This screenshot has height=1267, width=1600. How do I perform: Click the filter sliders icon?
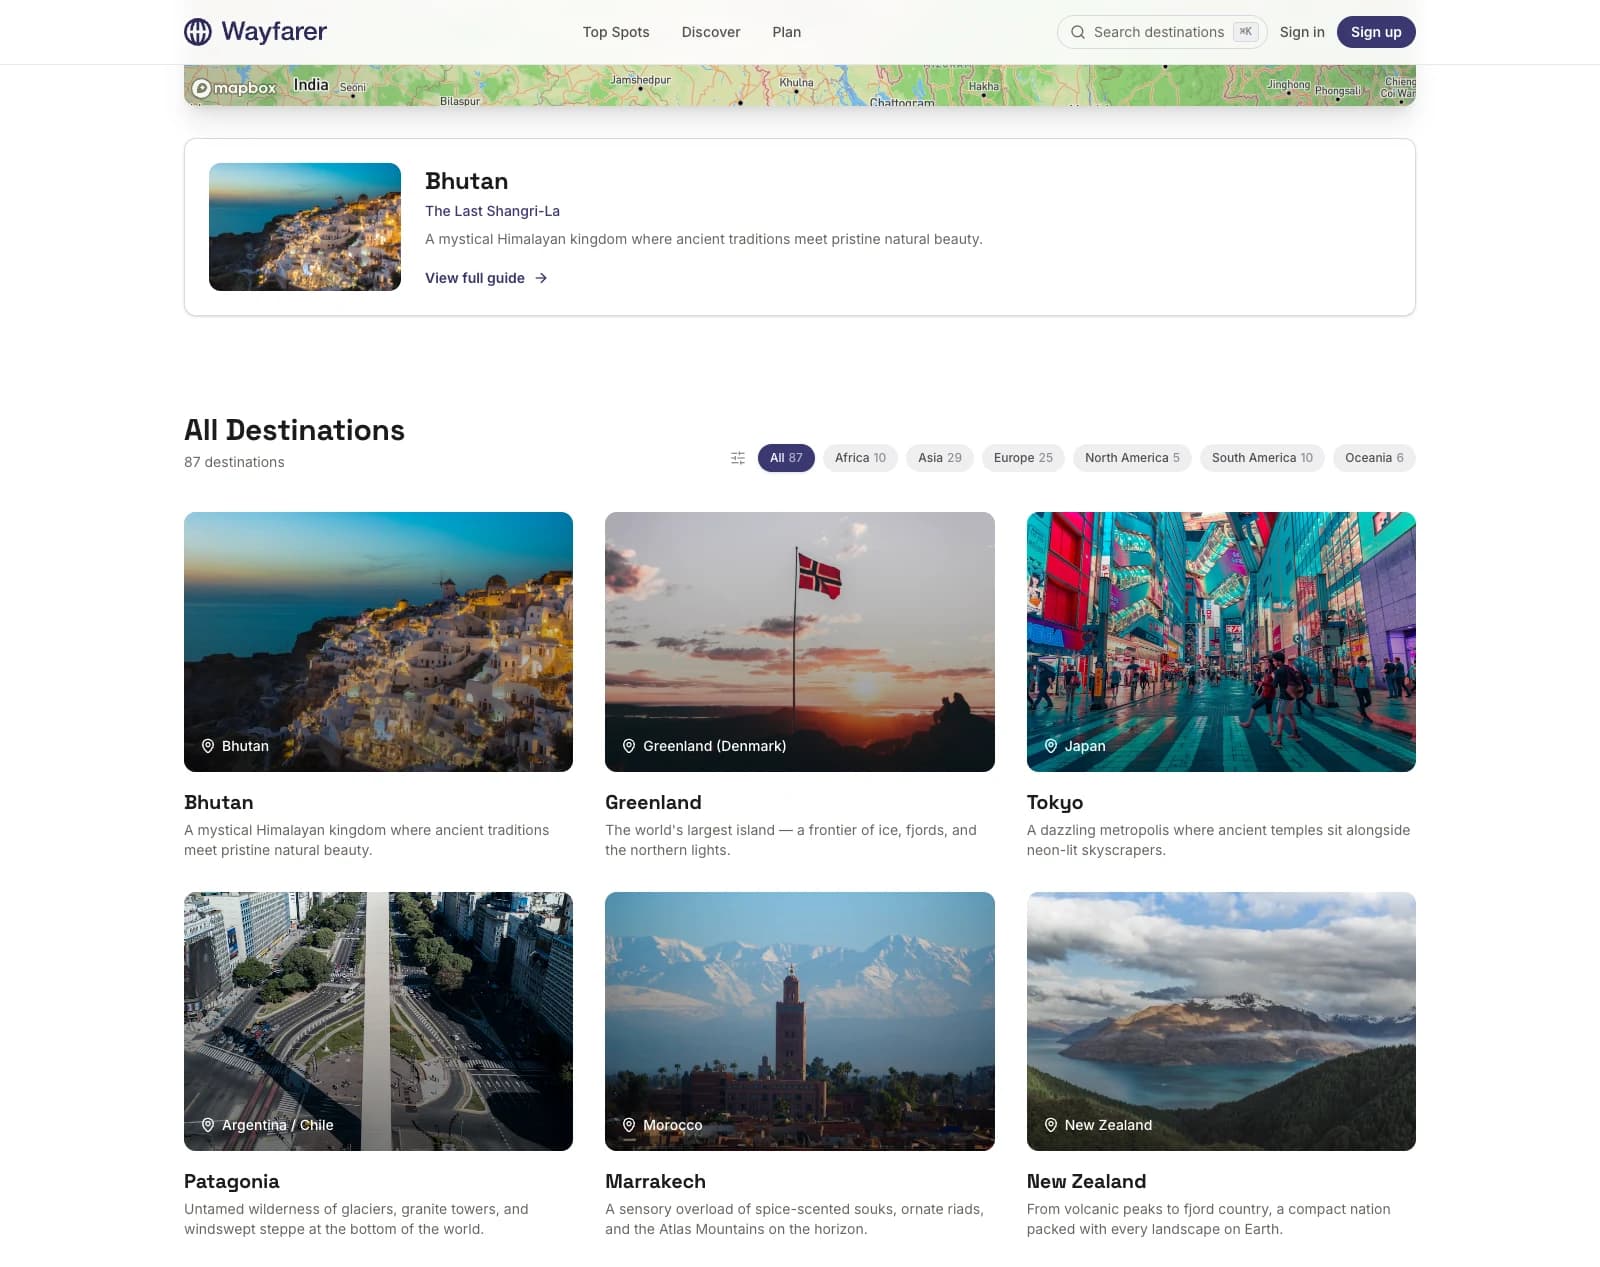pyautogui.click(x=738, y=458)
